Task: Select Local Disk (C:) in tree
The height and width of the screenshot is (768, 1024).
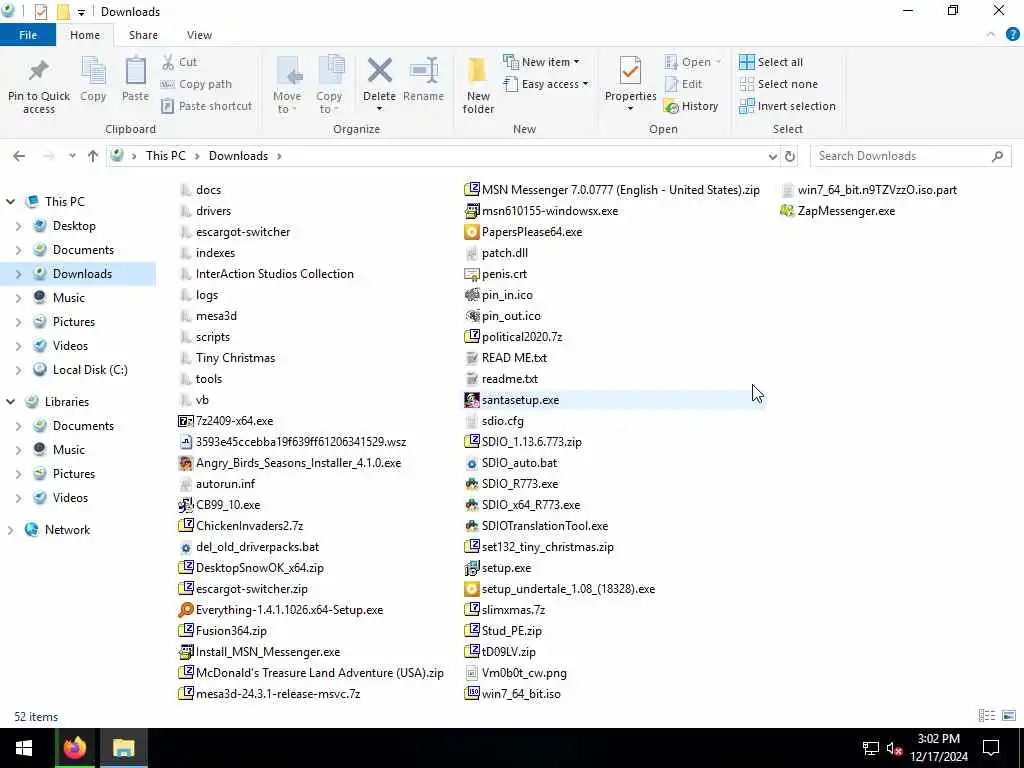Action: (90, 370)
